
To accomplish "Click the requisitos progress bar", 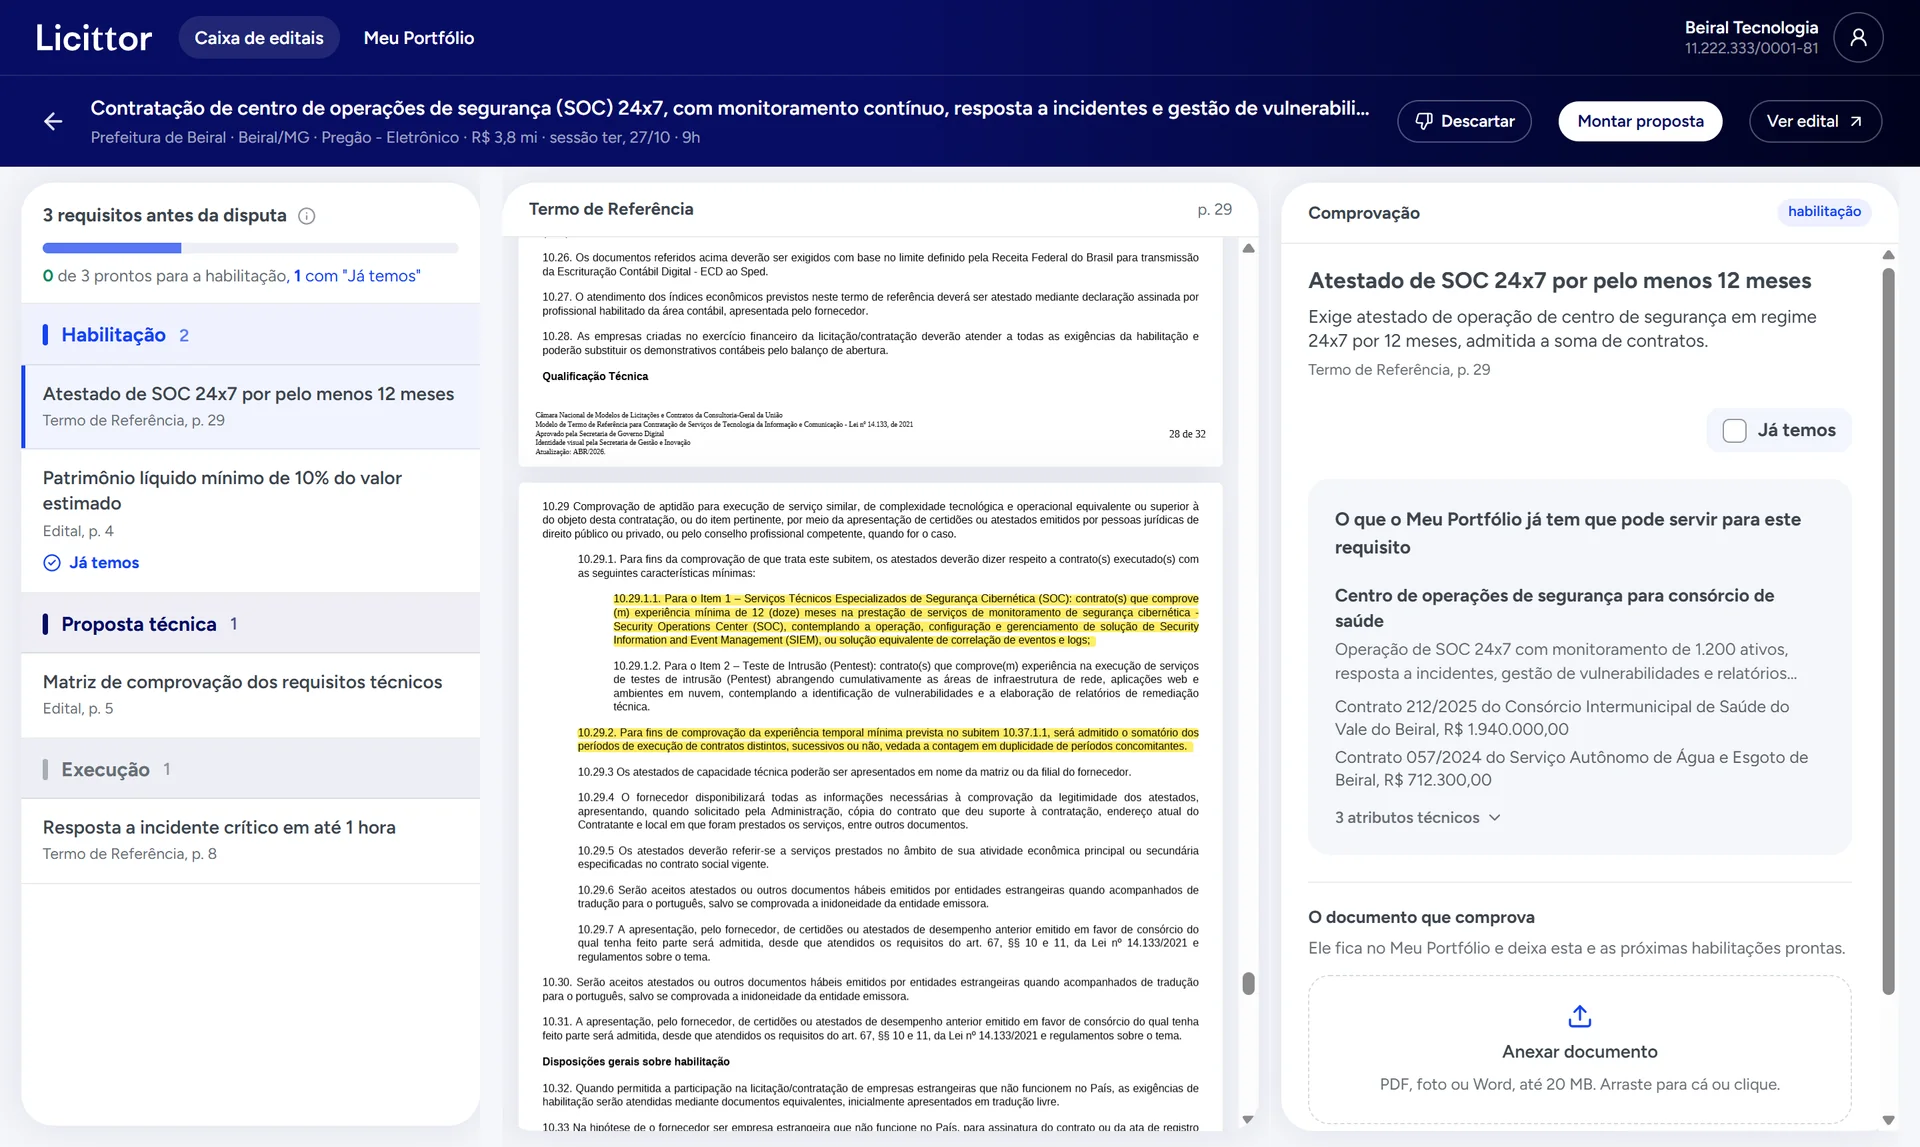I will point(250,247).
